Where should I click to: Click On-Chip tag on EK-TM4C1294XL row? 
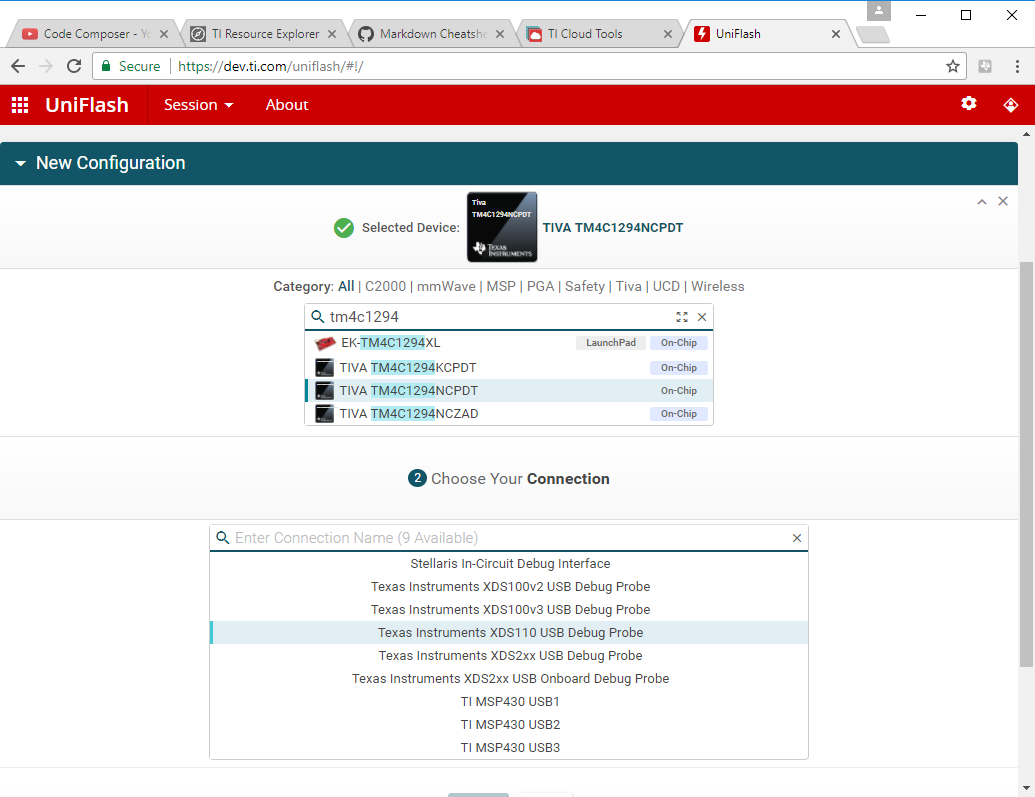pyautogui.click(x=679, y=343)
